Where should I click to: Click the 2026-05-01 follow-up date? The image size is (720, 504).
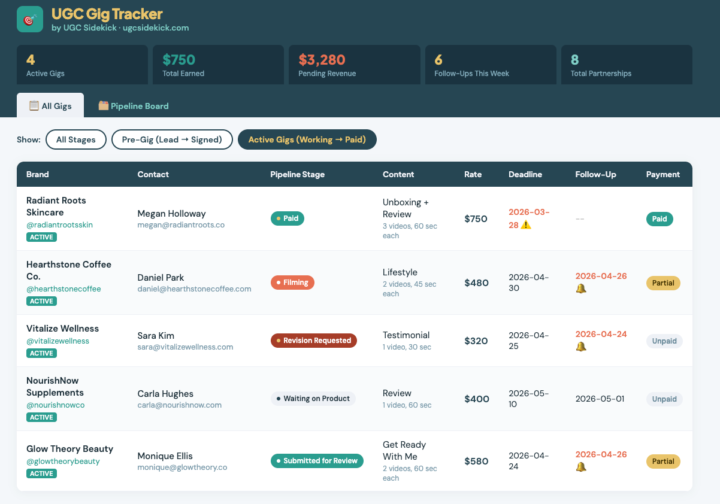pyautogui.click(x=600, y=399)
